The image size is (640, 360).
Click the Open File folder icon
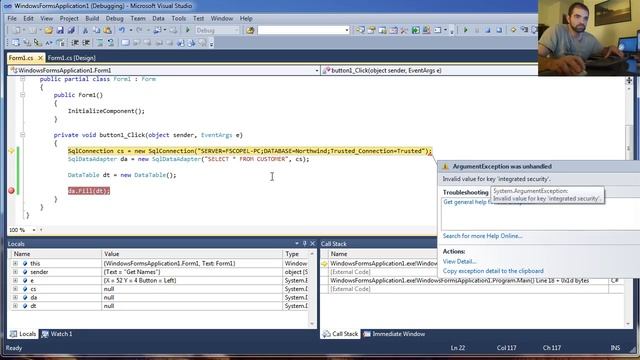[49, 30]
